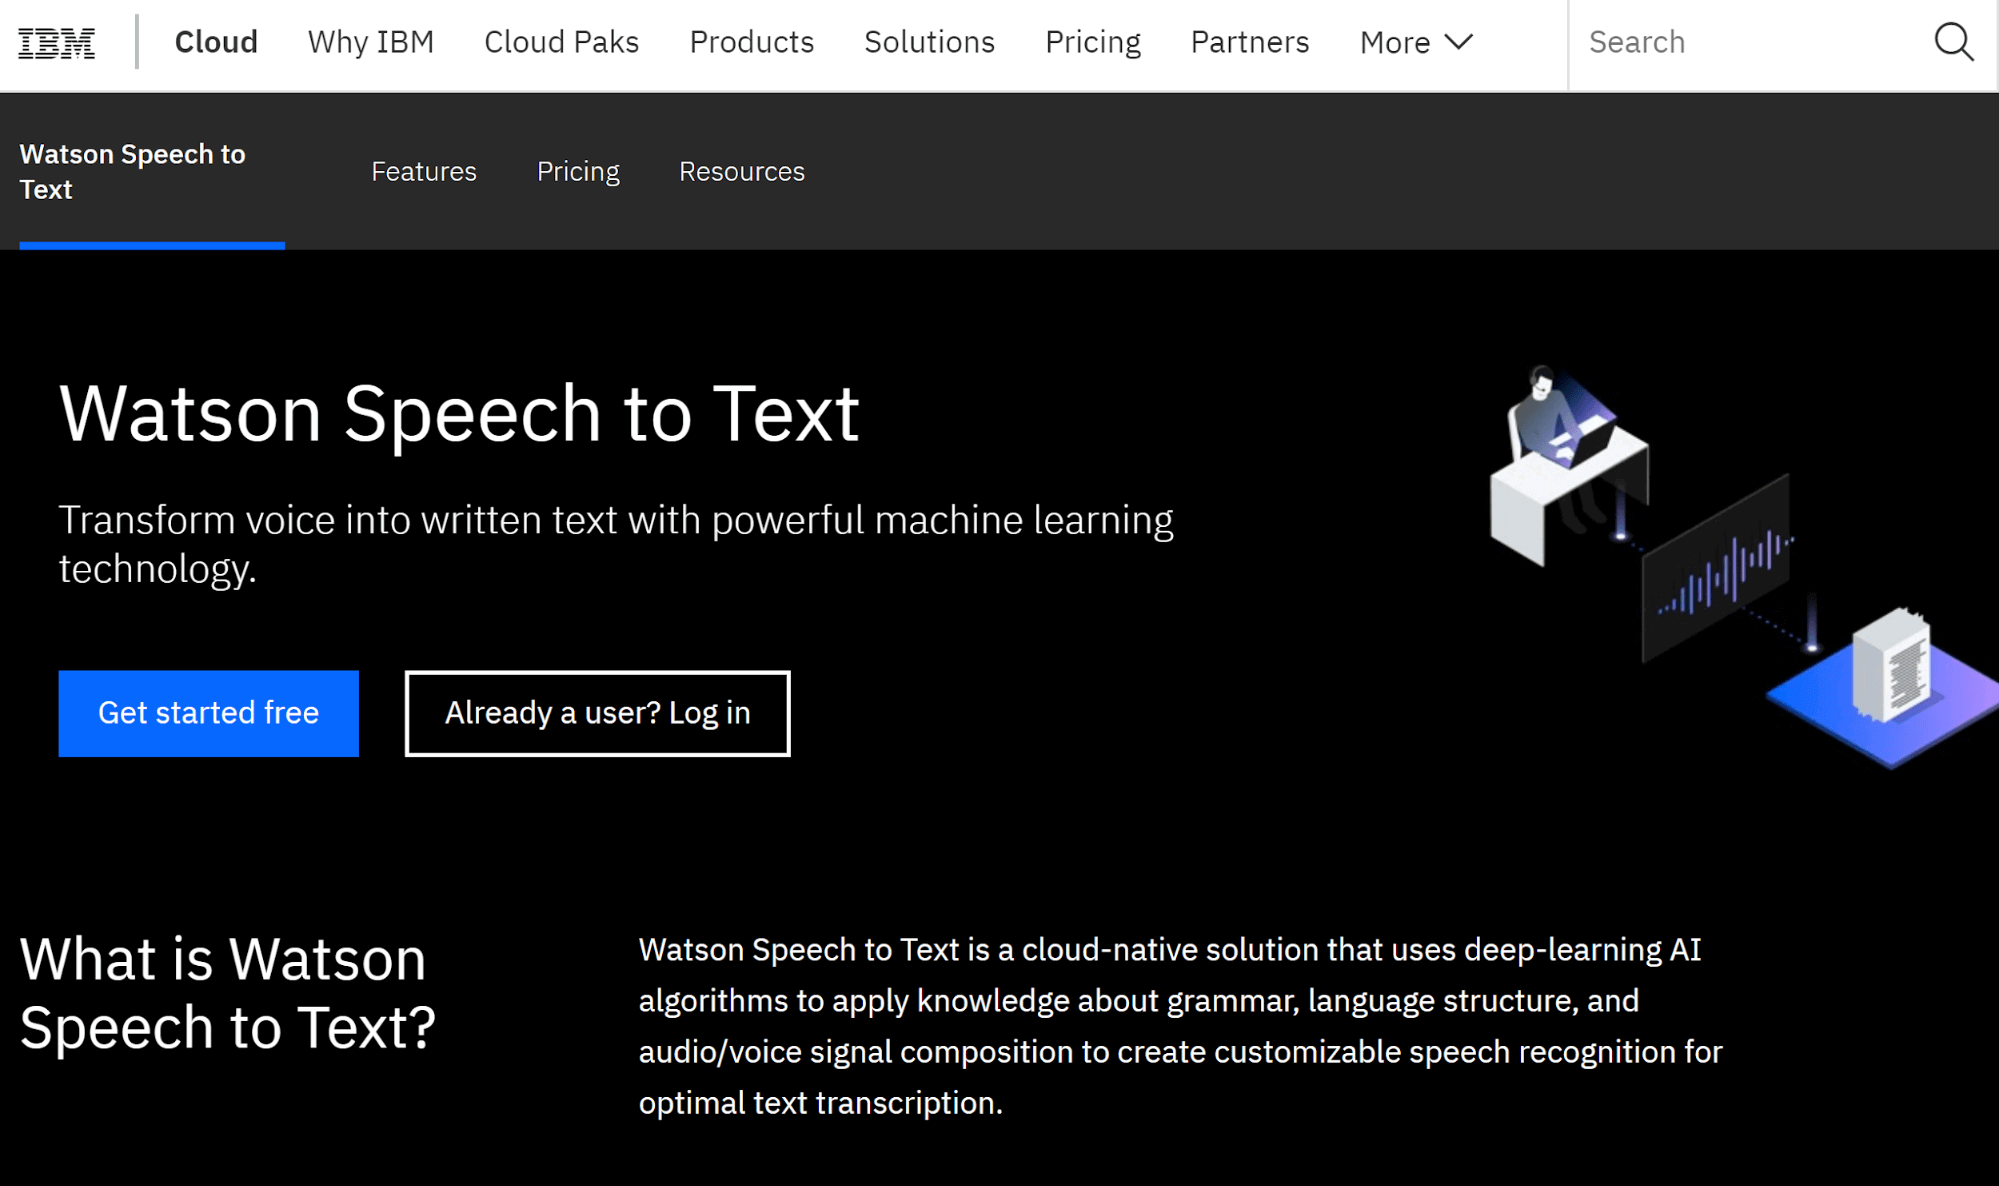Open the Solutions menu
Screen dimensions: 1999x1186
click(930, 42)
